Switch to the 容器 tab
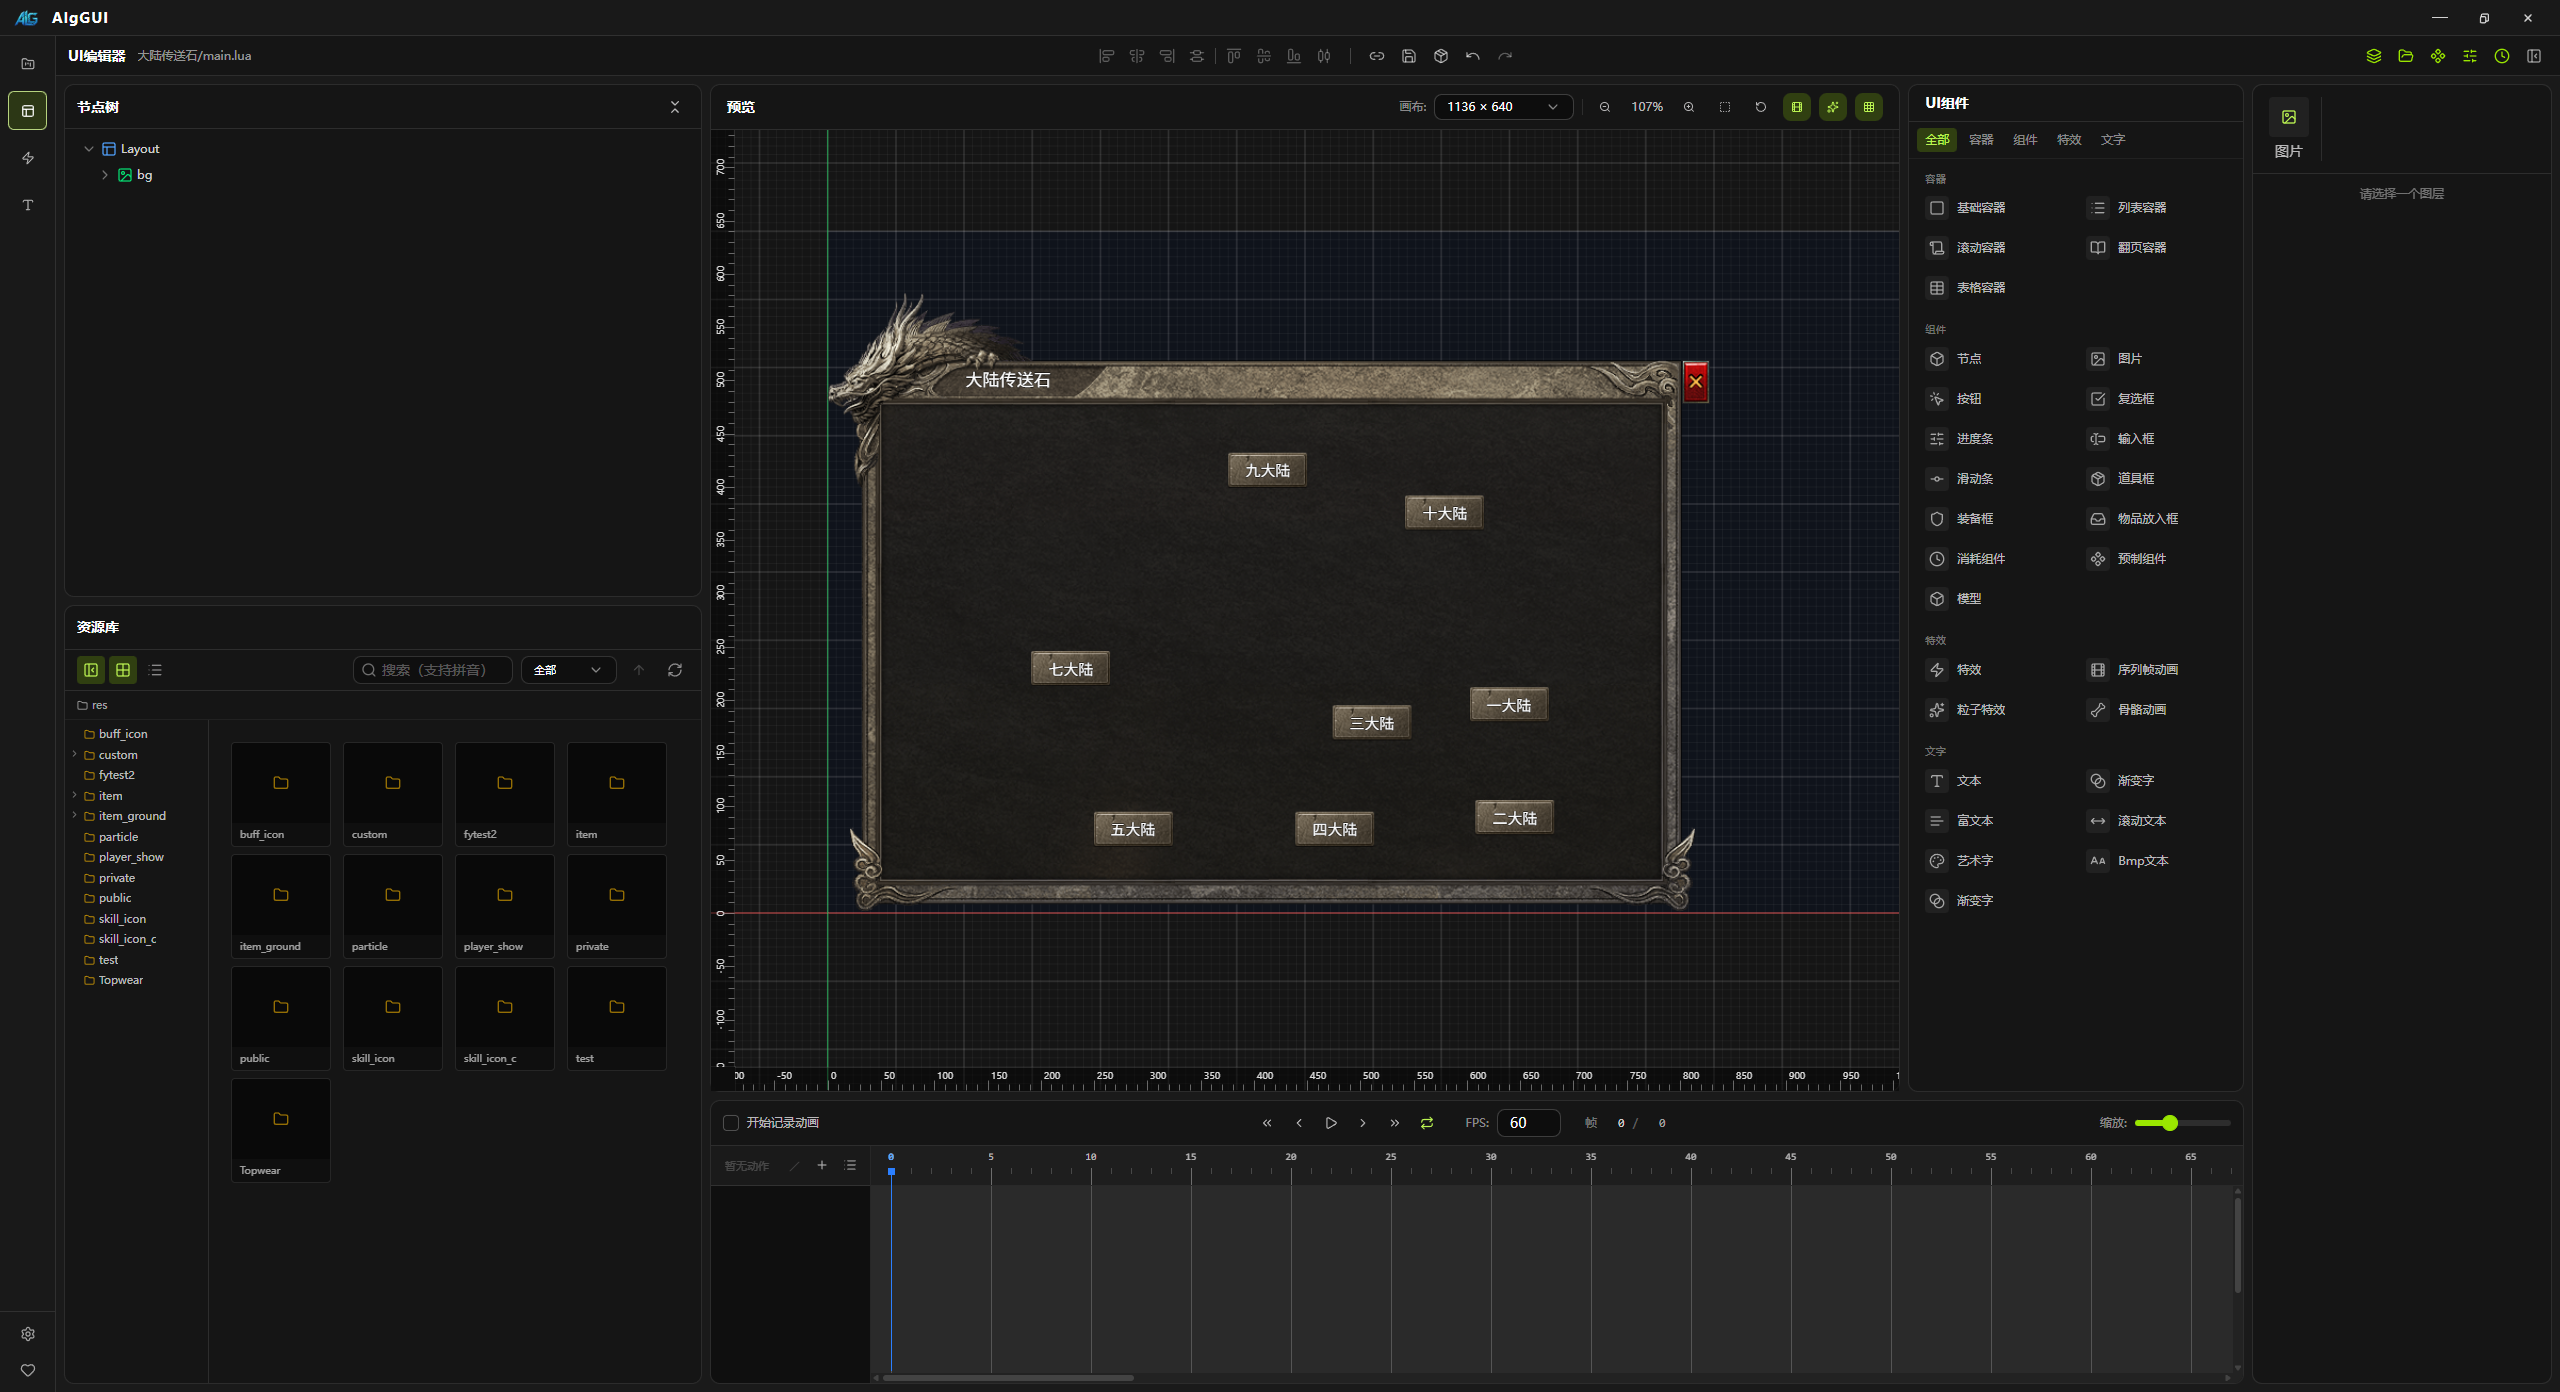The image size is (2560, 1392). point(1980,140)
